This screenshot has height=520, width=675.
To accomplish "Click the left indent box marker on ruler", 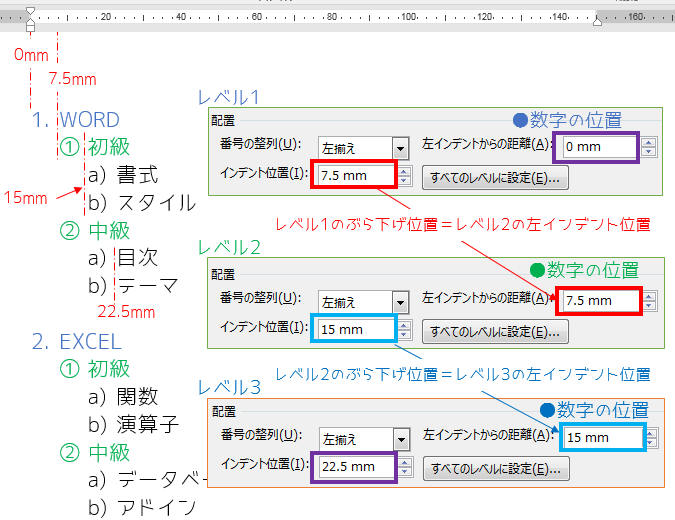I will coord(30,28).
